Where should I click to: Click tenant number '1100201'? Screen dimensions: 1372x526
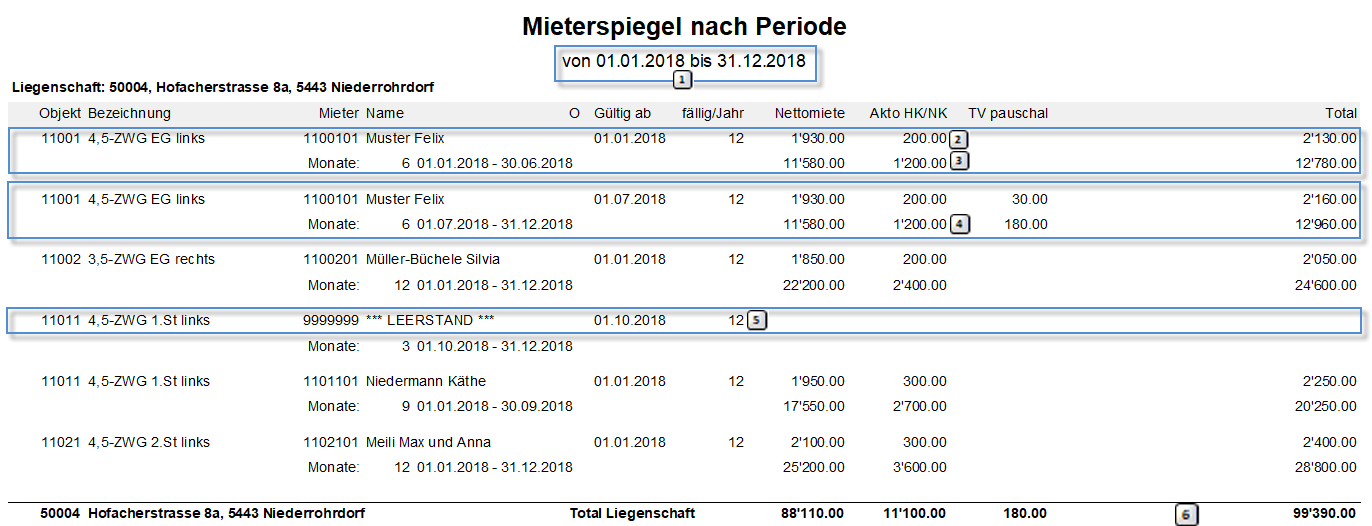tap(331, 259)
